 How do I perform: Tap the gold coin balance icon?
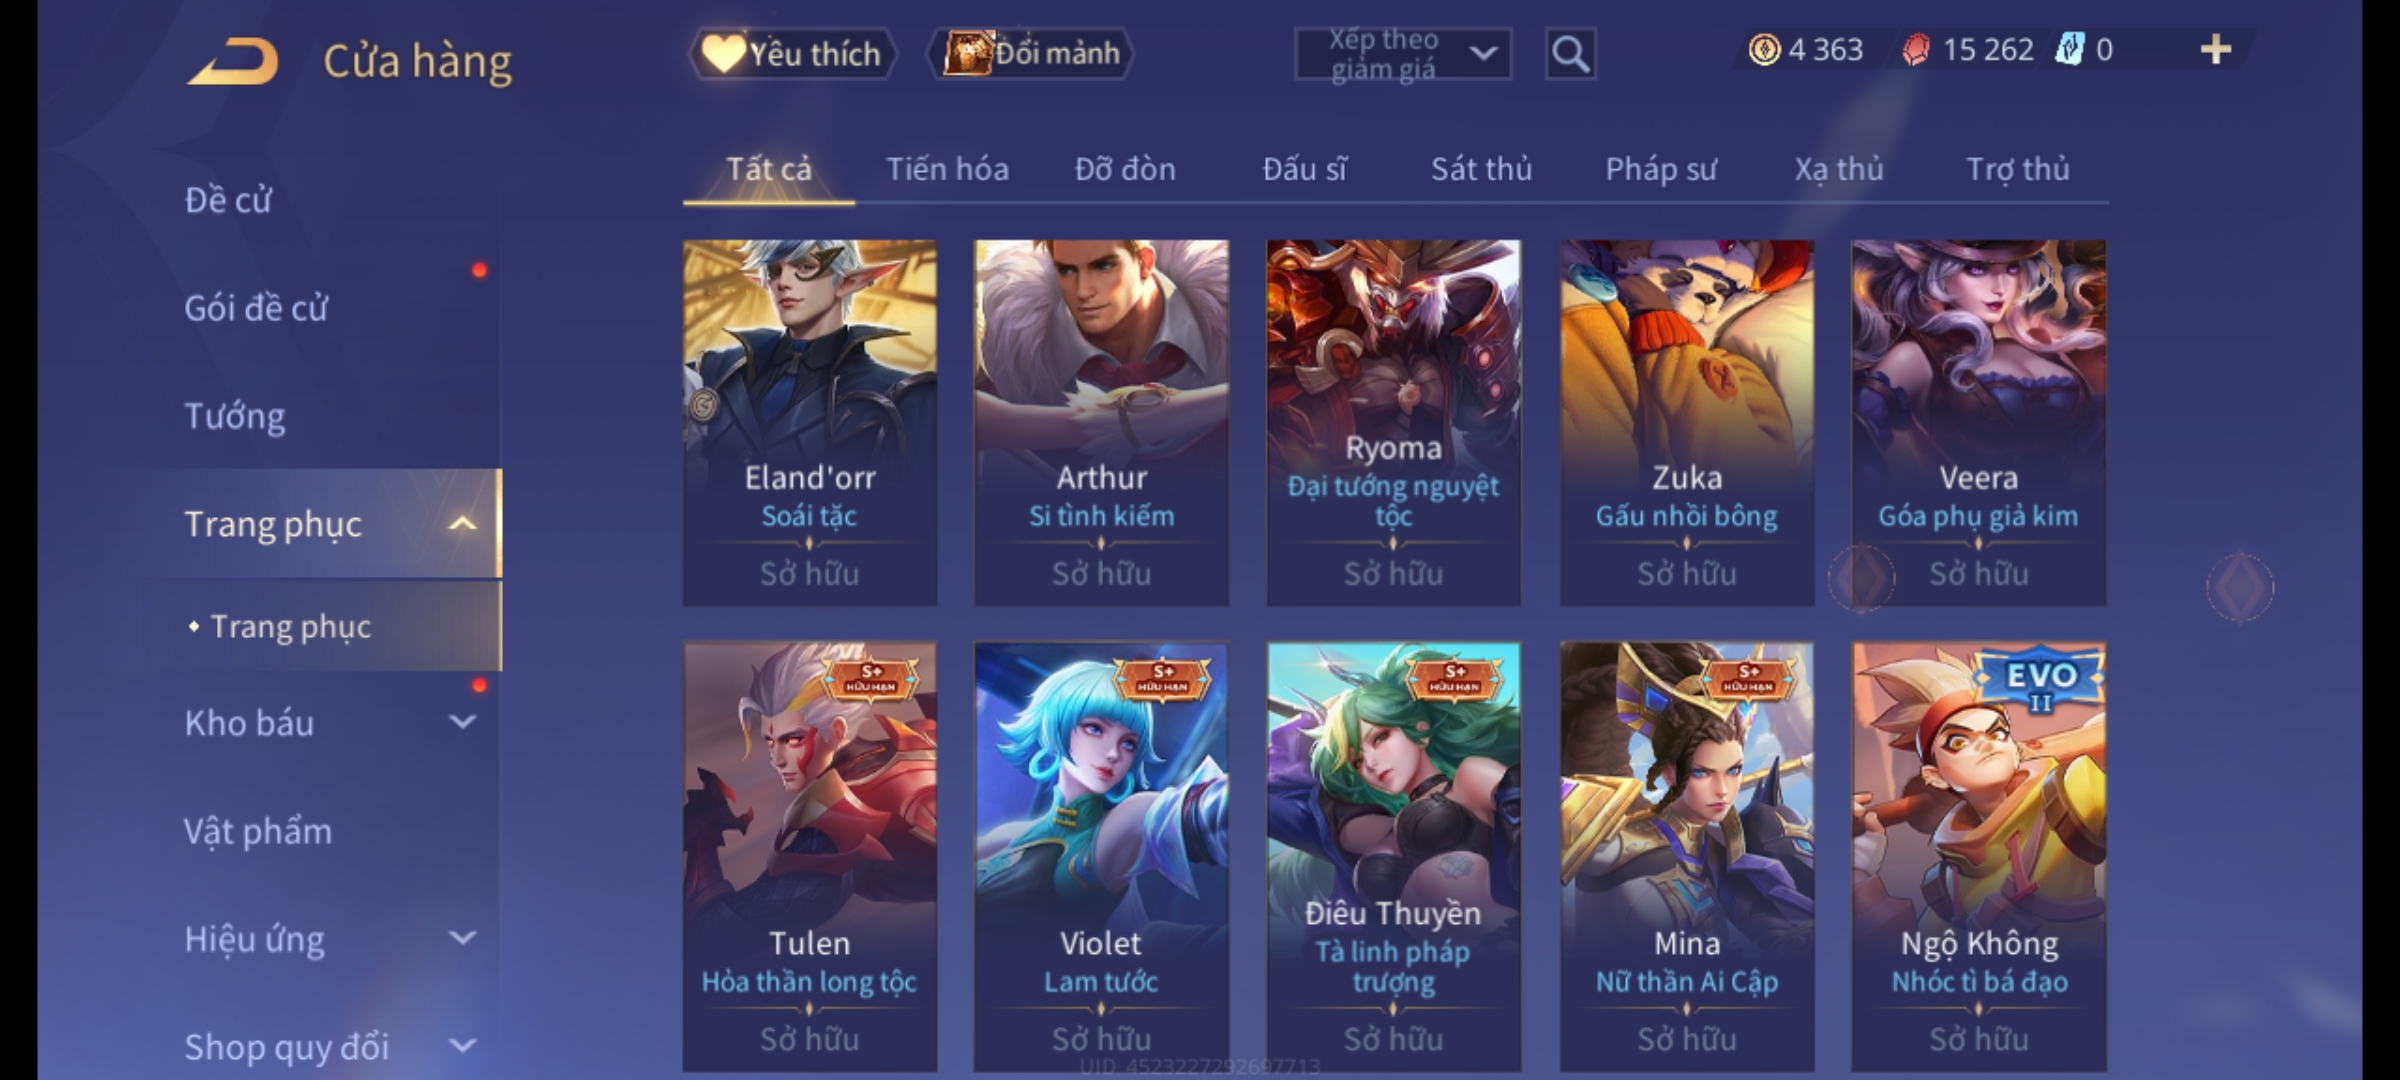click(1764, 50)
